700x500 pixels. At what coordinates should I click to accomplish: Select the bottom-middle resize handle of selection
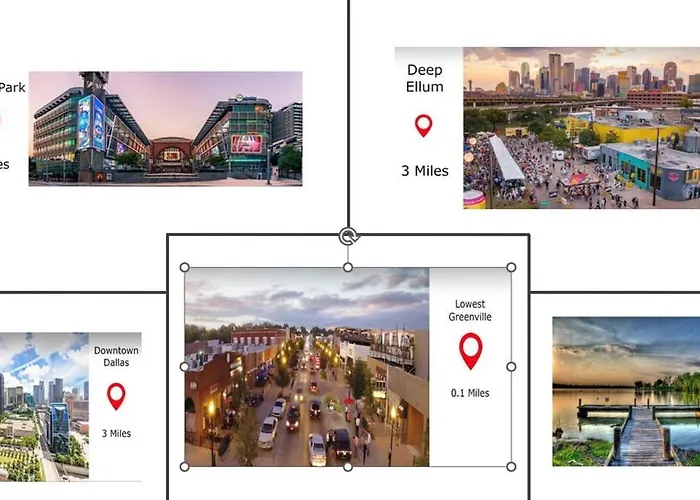coord(348,466)
